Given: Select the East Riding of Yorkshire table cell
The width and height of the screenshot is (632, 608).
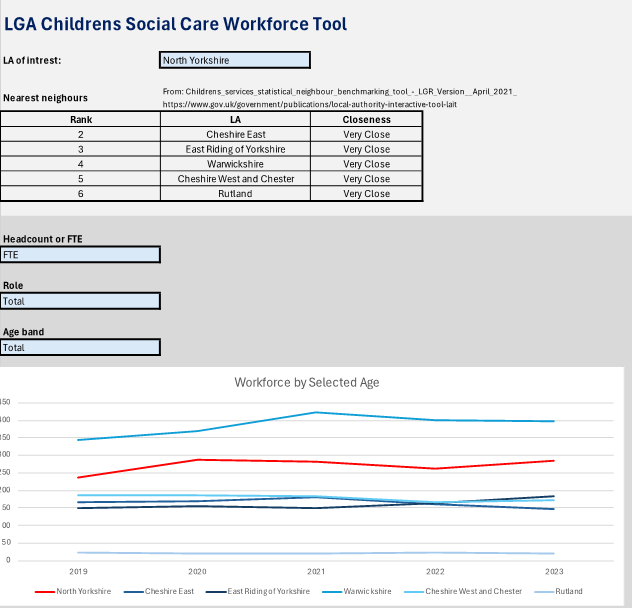Looking at the screenshot, I should pyautogui.click(x=235, y=149).
